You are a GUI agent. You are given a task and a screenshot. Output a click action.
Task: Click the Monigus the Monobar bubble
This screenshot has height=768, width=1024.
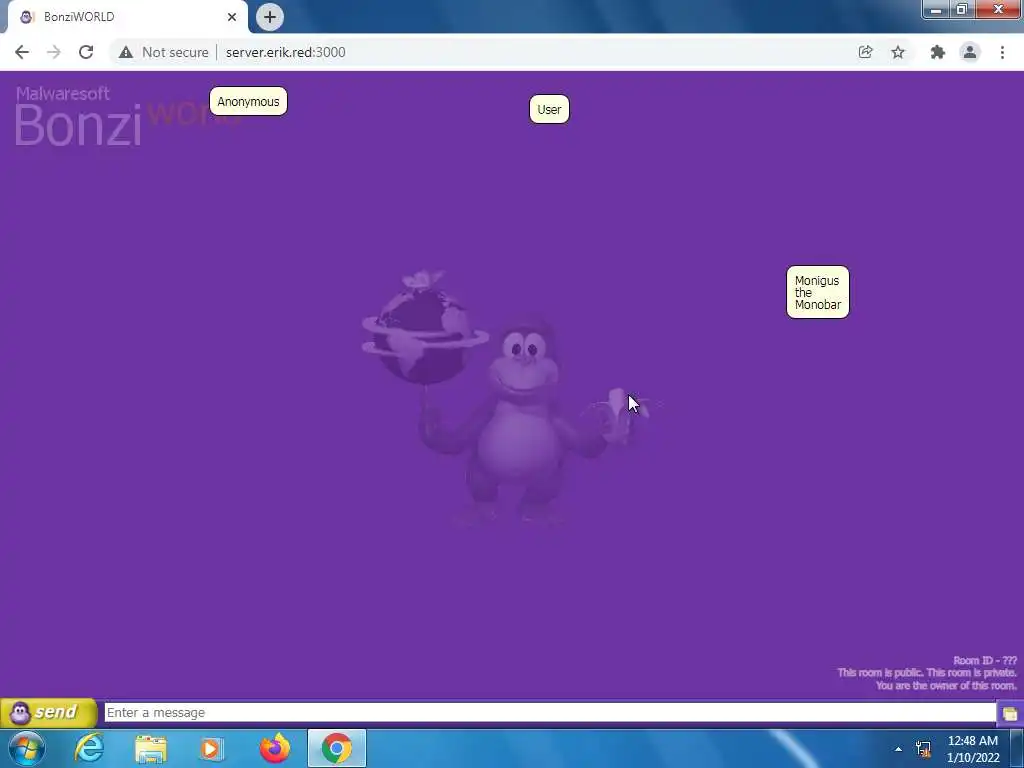coord(818,292)
